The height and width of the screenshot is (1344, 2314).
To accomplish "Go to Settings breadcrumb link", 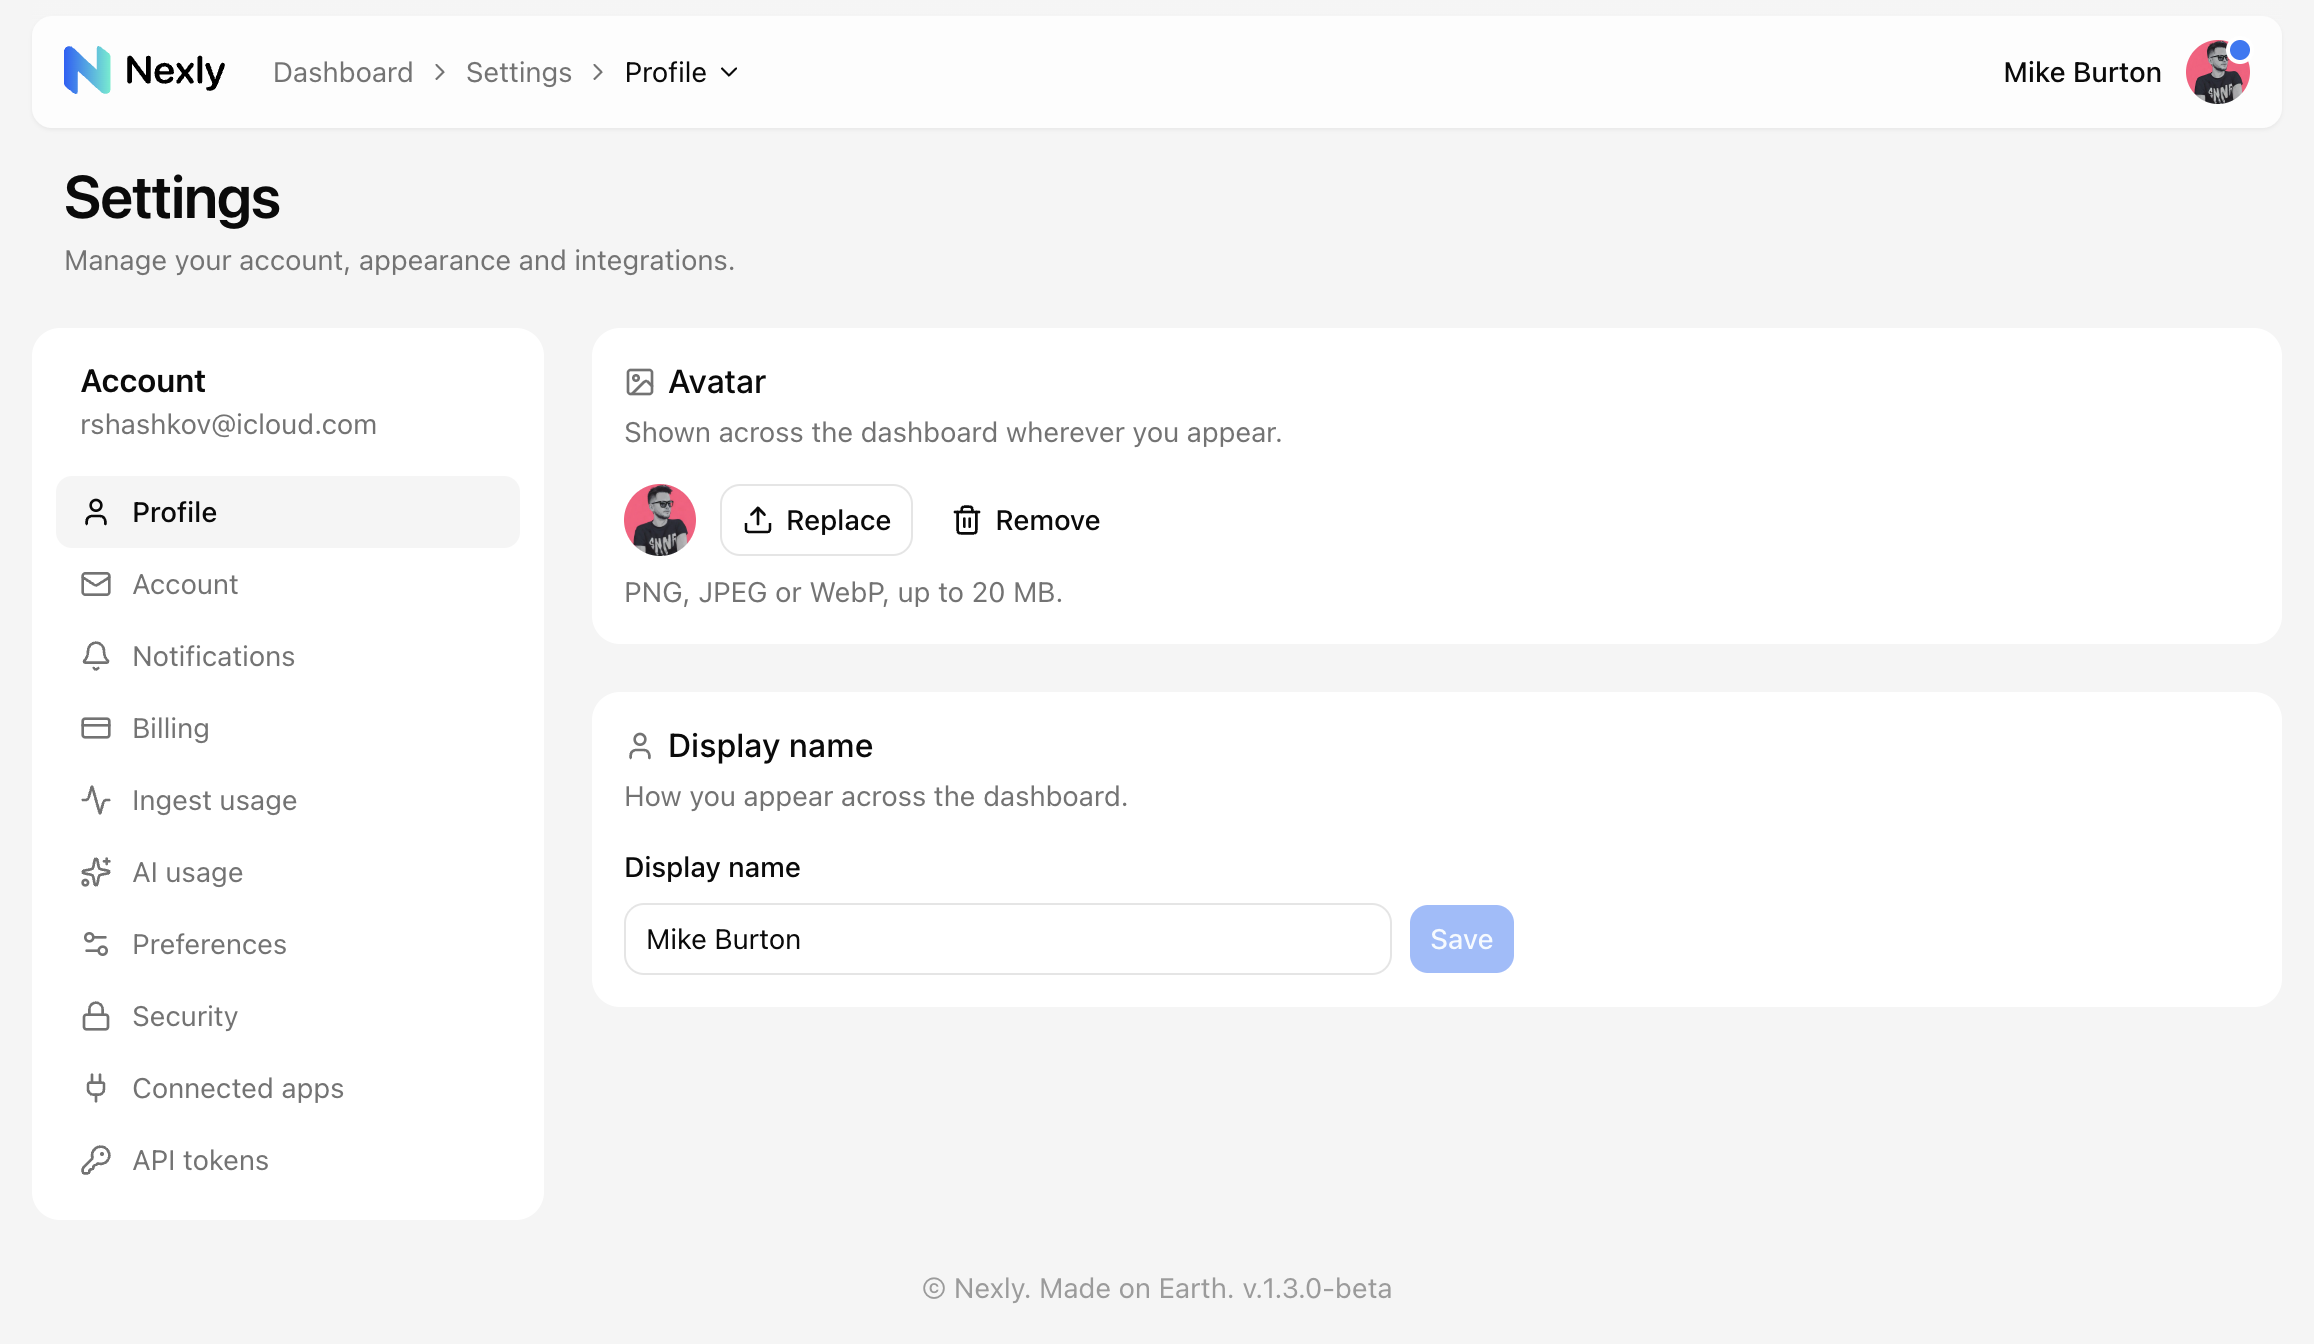I will tap(519, 72).
